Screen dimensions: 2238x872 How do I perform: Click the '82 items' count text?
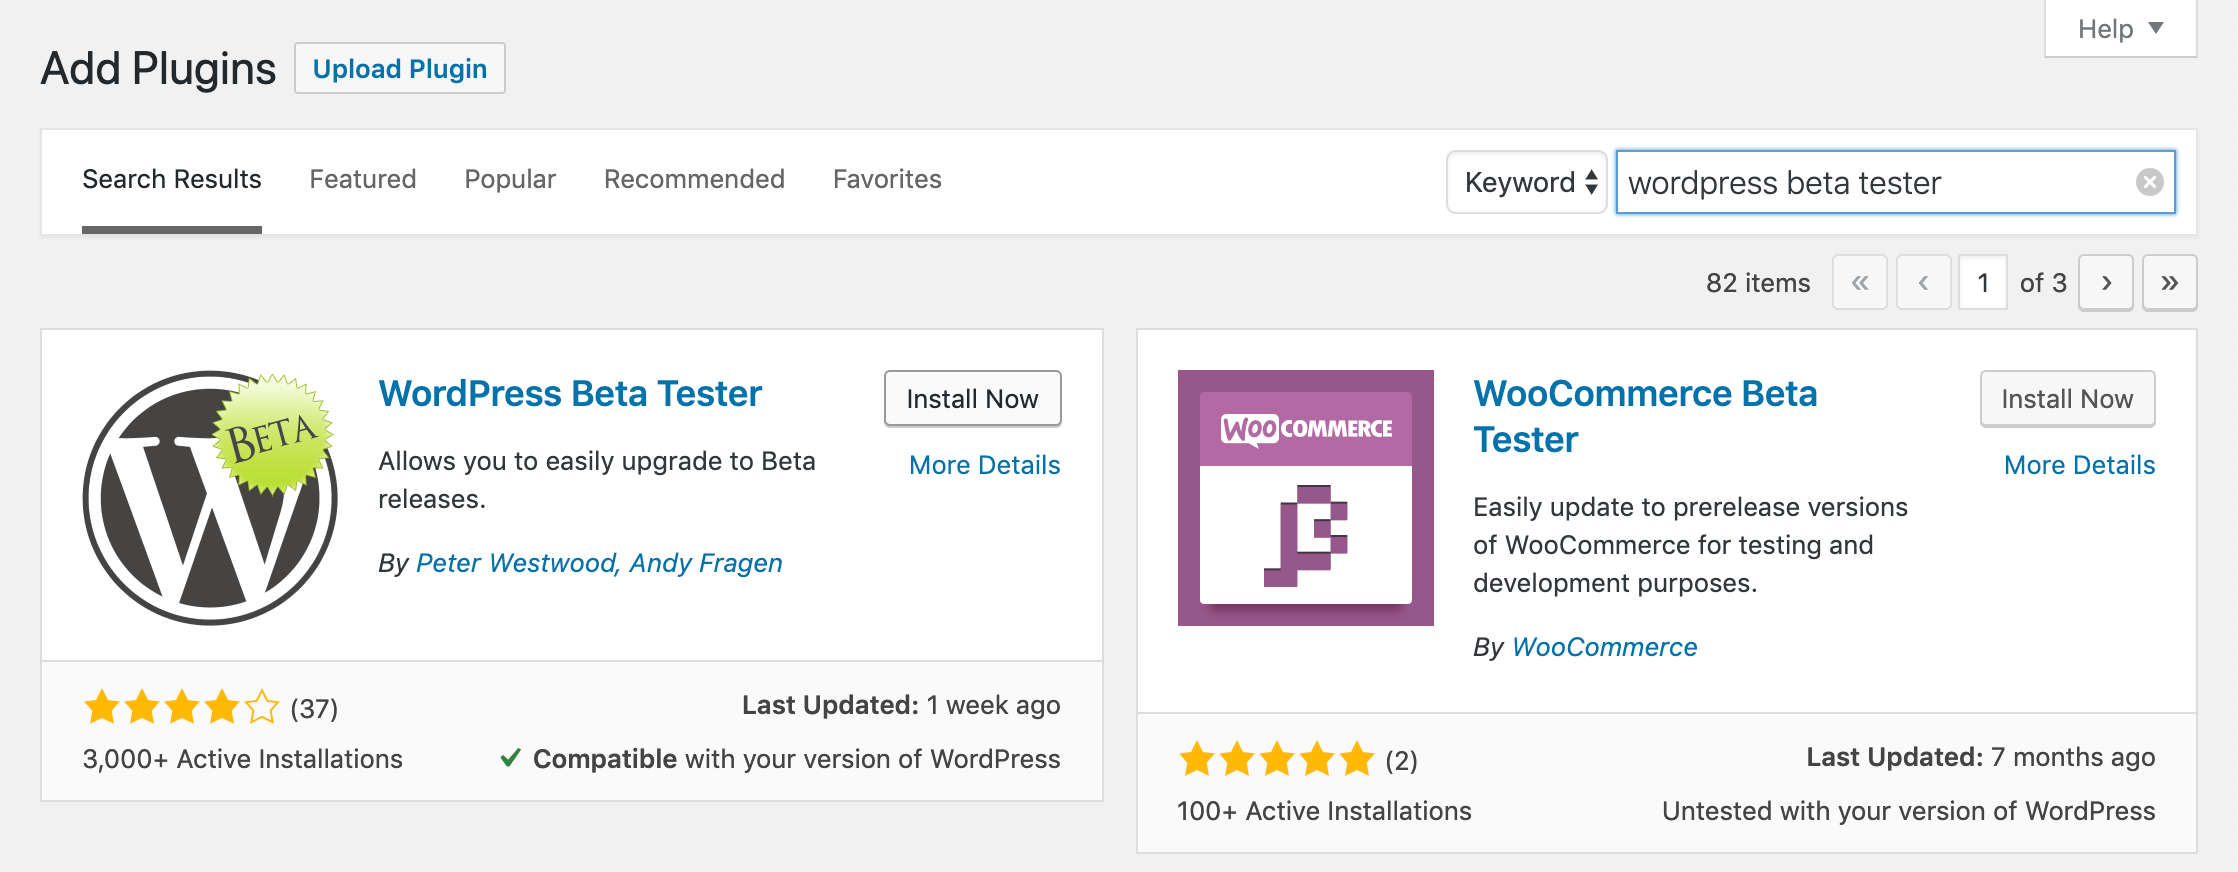coord(1758,283)
